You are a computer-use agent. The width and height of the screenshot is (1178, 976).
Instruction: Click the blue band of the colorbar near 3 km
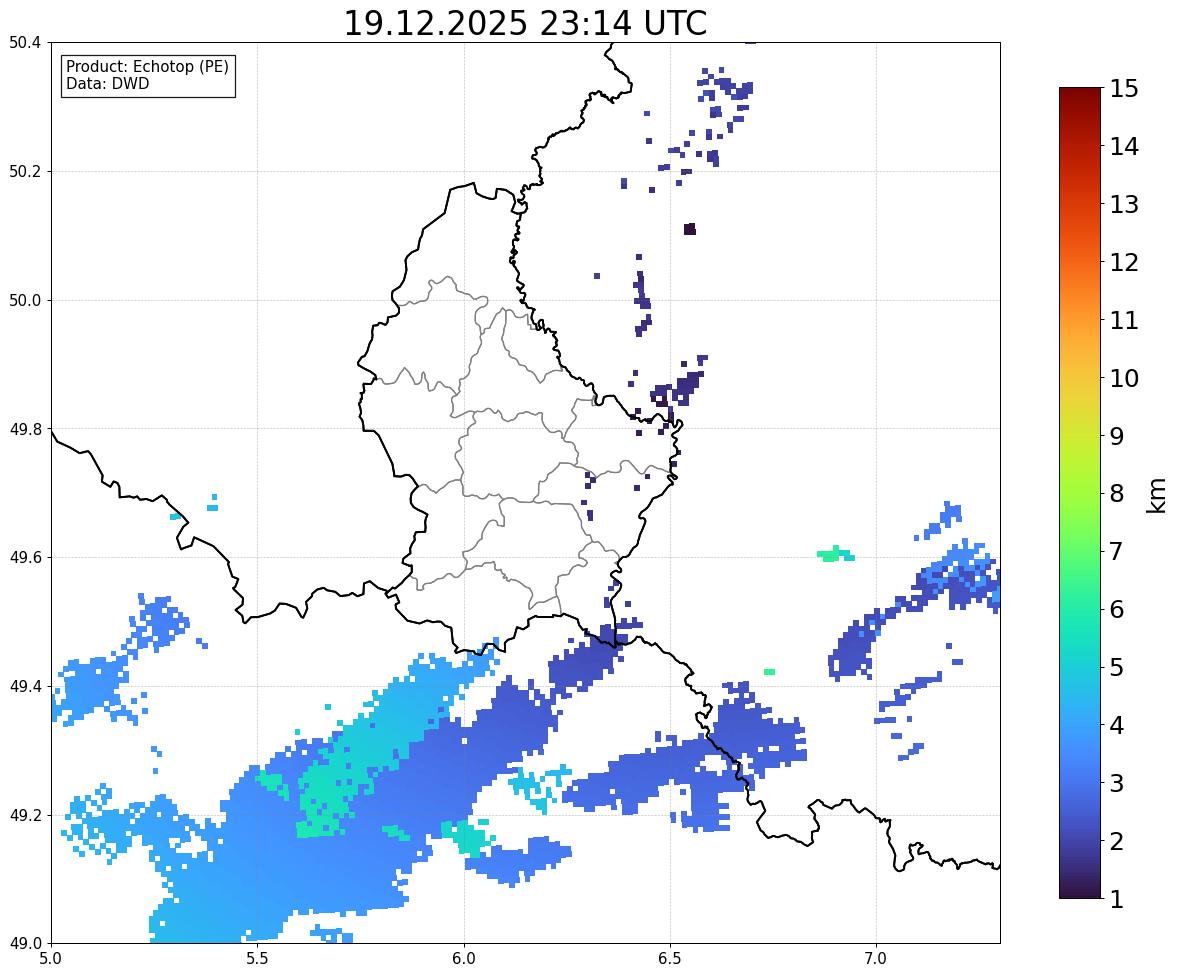(1080, 783)
